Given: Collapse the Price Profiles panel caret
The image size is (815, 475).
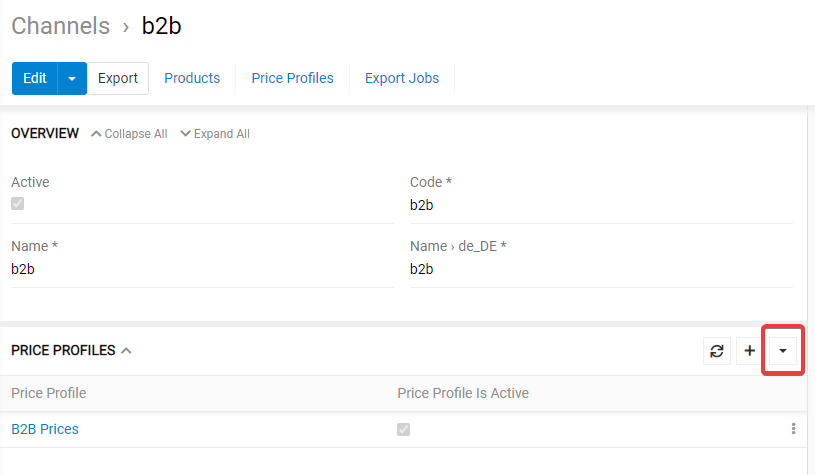Looking at the screenshot, I should 126,351.
